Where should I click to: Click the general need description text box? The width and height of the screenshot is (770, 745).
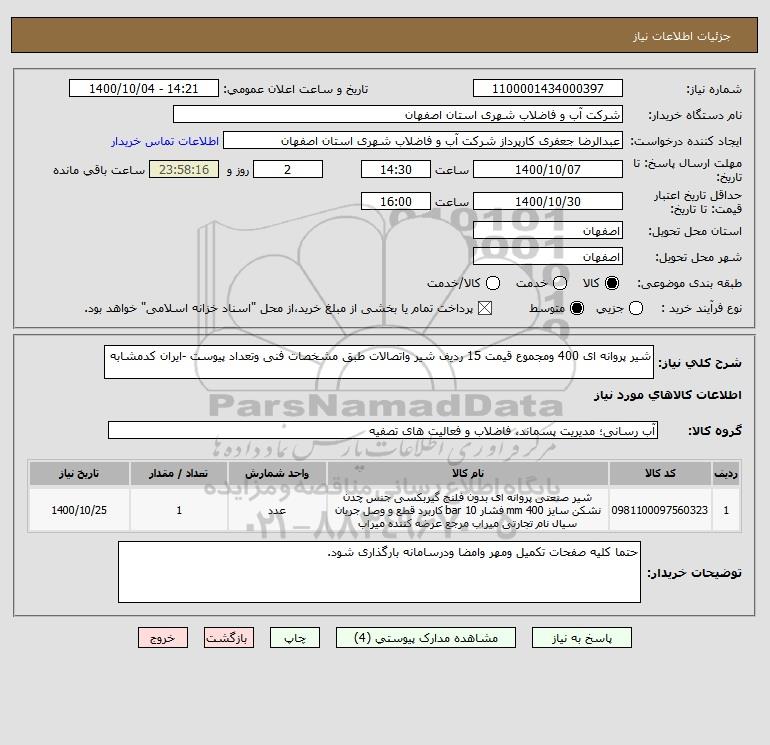tap(379, 362)
